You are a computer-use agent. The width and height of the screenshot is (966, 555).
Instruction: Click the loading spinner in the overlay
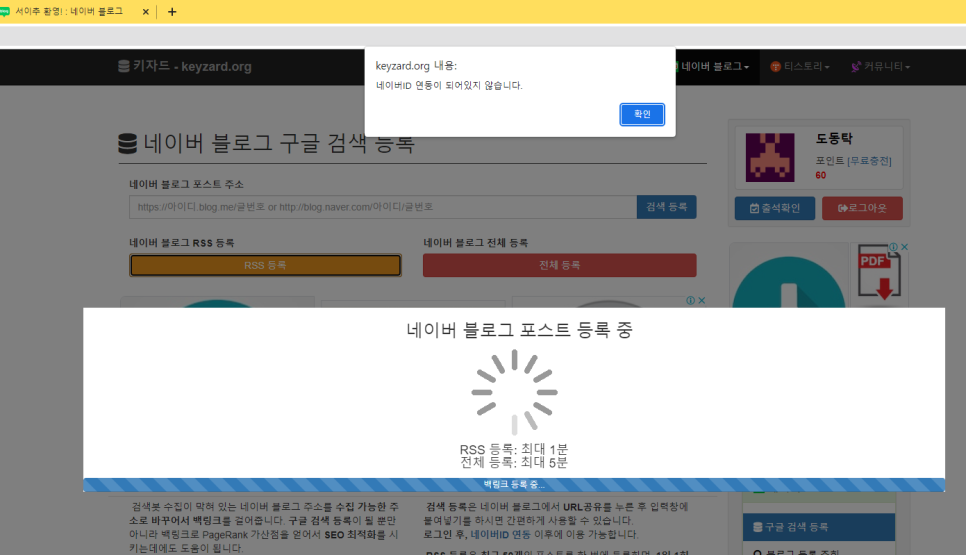514,392
